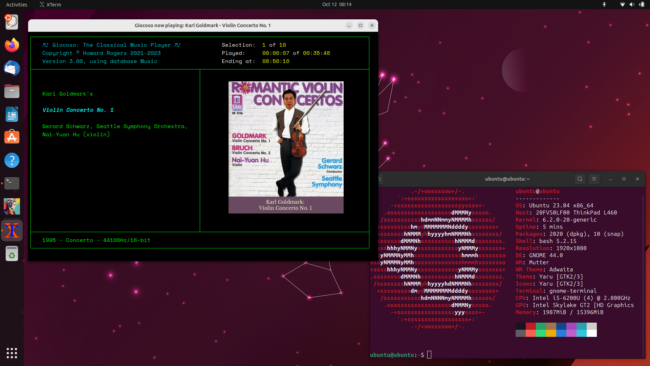Open the Activities overview
The height and width of the screenshot is (366, 650).
(x=17, y=5)
